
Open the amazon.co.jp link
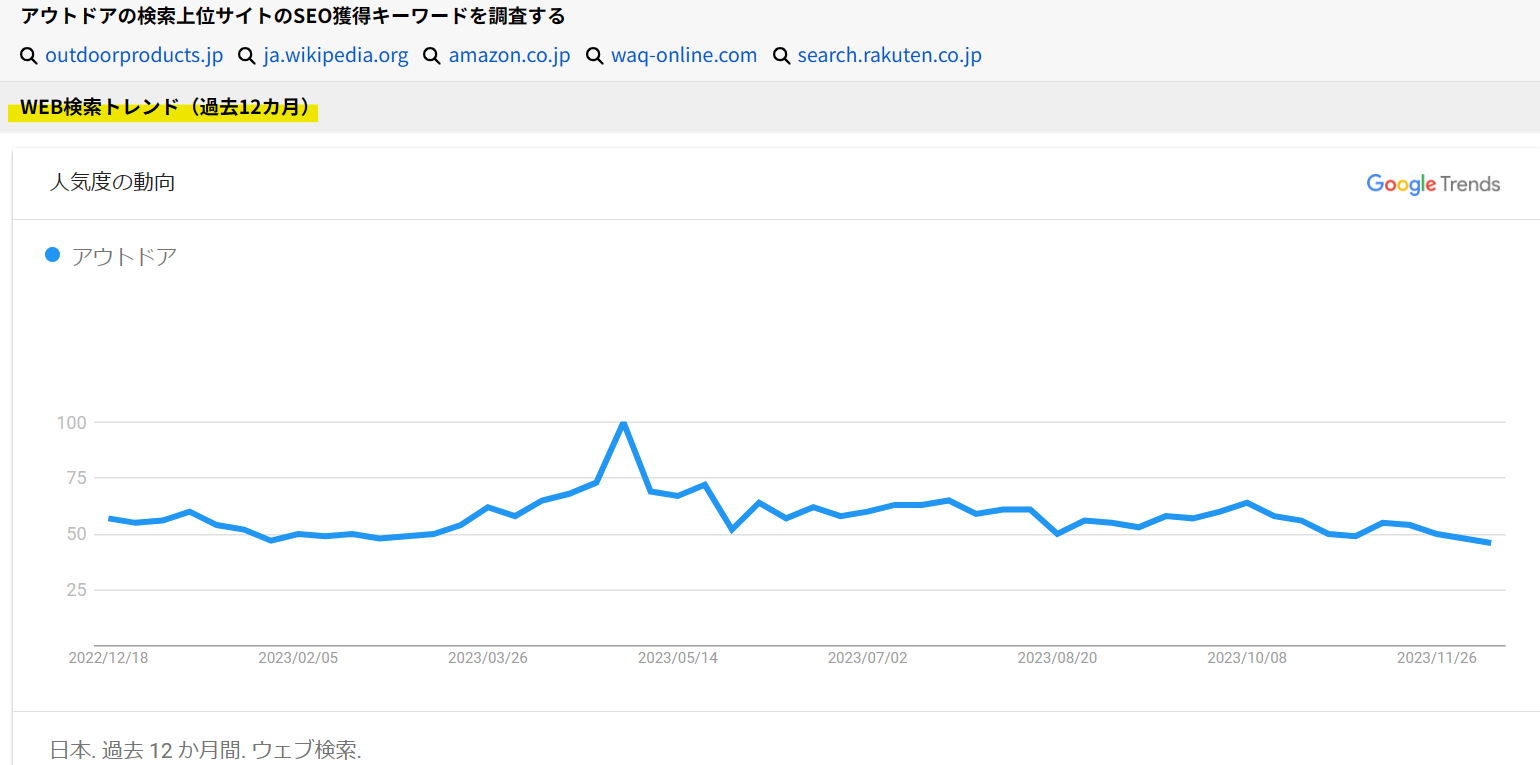509,56
